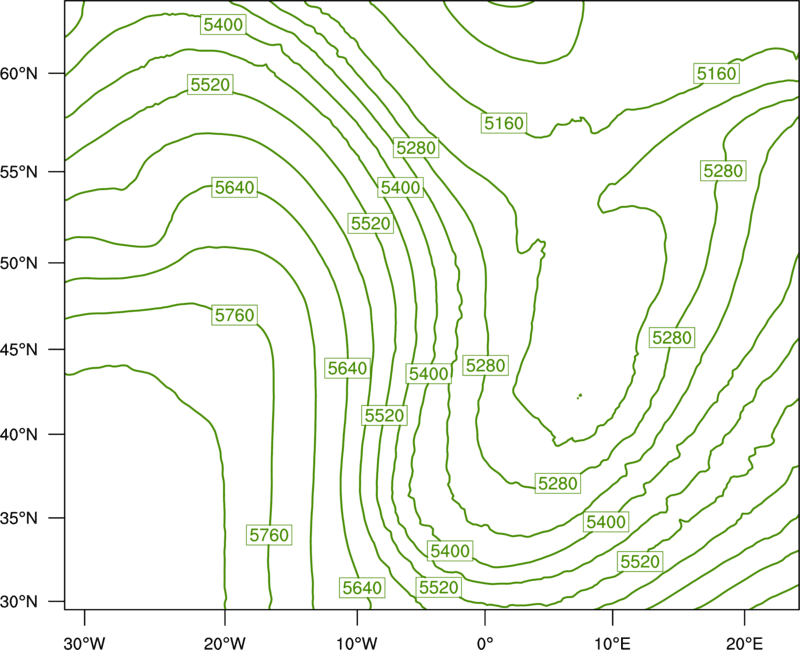Select the 20°W longitude axis label
This screenshot has height=650, width=800.
tap(225, 643)
